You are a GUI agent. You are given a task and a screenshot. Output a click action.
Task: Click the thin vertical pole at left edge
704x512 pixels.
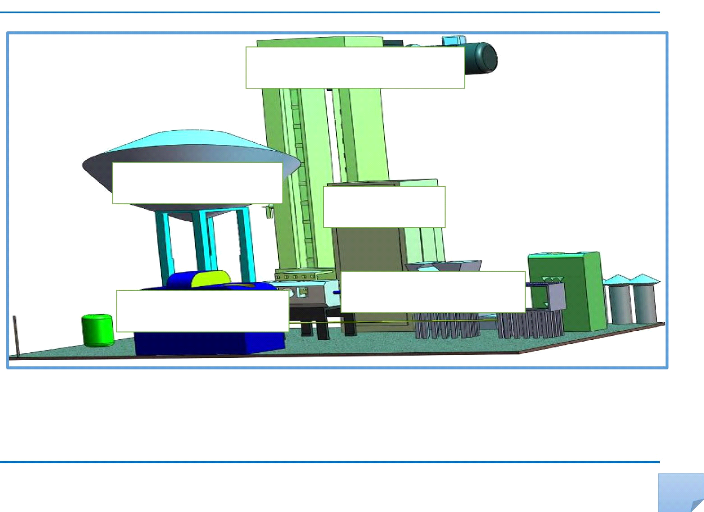pos(17,335)
